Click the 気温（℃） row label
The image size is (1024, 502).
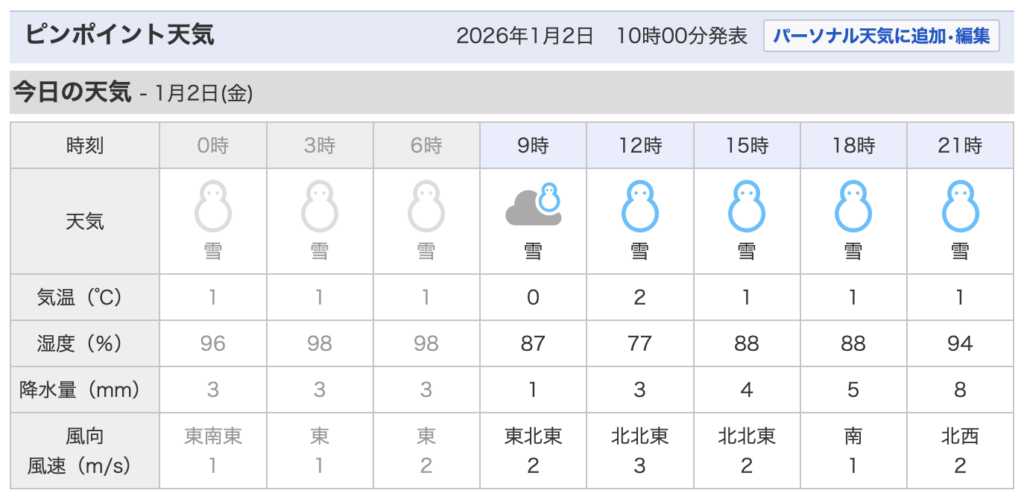(x=85, y=297)
